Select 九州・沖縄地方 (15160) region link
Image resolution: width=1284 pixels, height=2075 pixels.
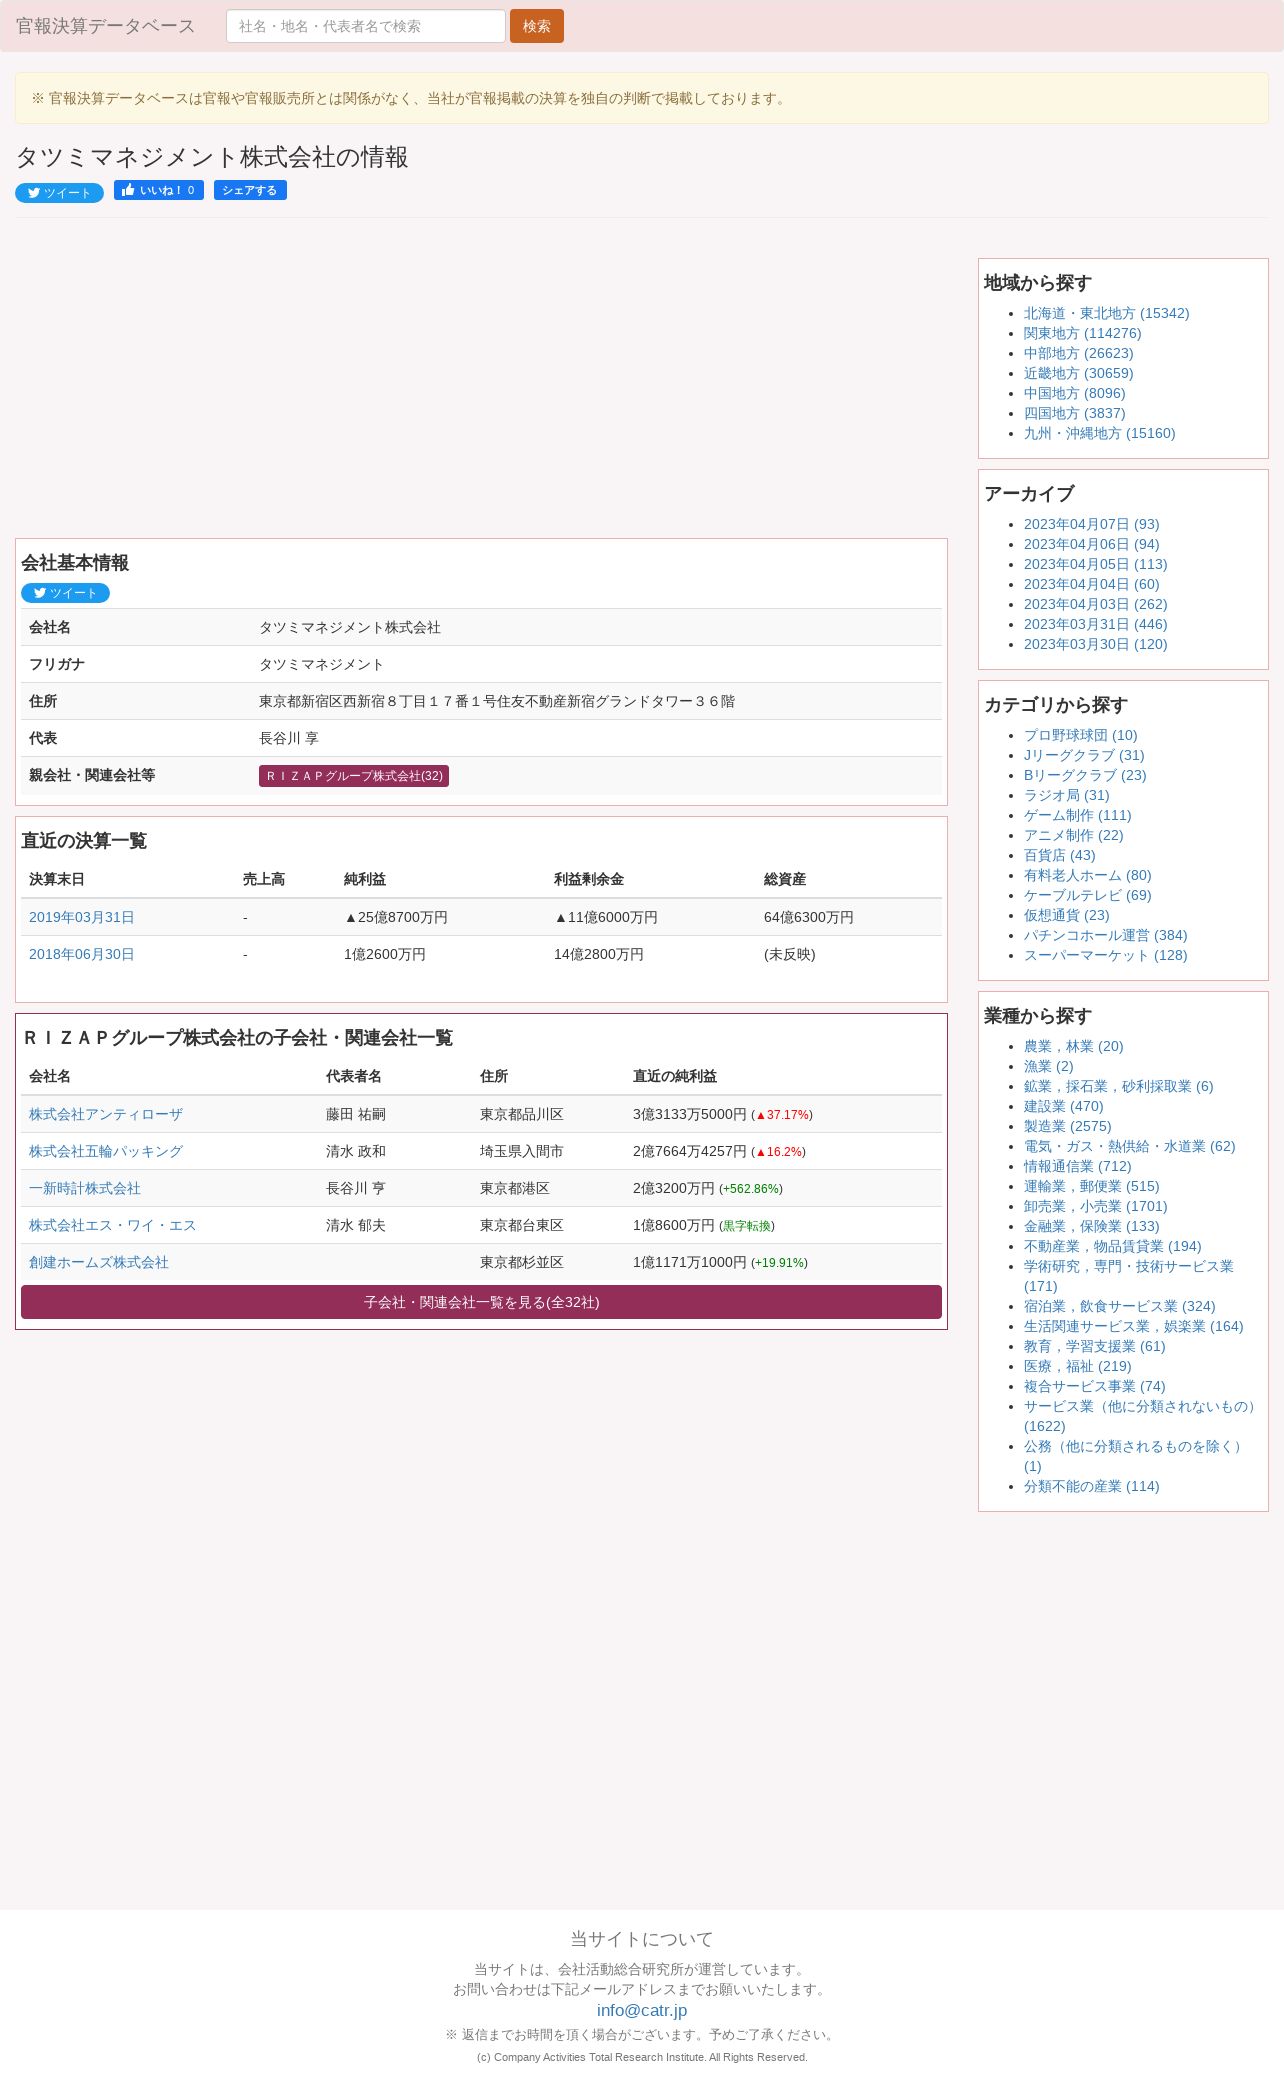tap(1100, 433)
